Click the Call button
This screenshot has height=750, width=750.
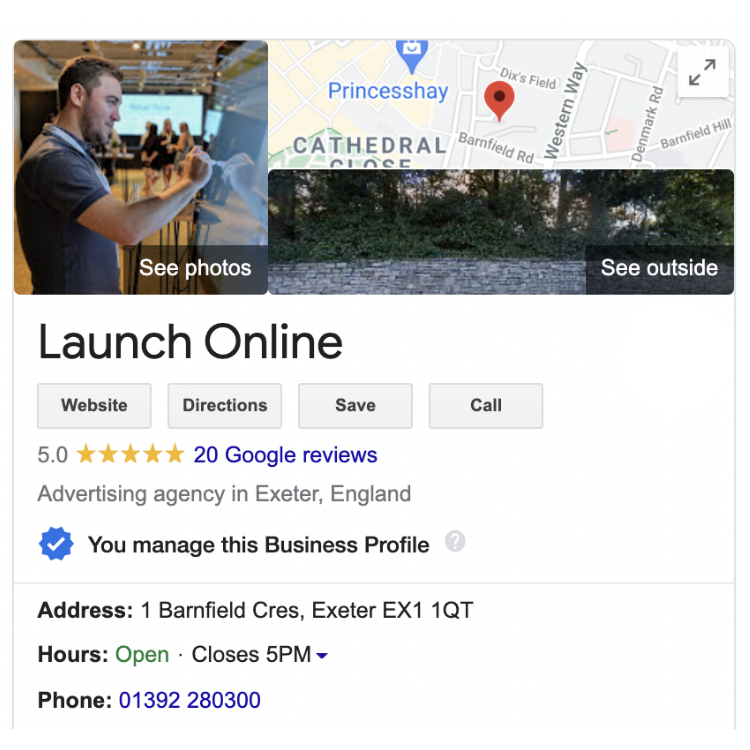[486, 406]
